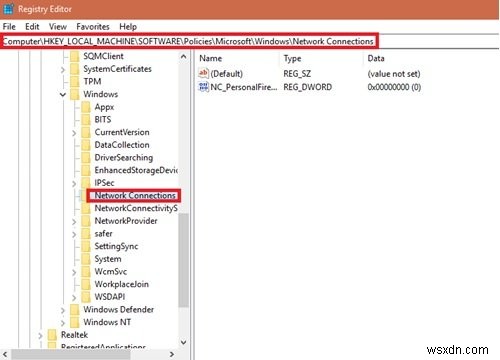This screenshot has width=500, height=360.
Task: Select the Appx folder icon
Action: coord(86,107)
